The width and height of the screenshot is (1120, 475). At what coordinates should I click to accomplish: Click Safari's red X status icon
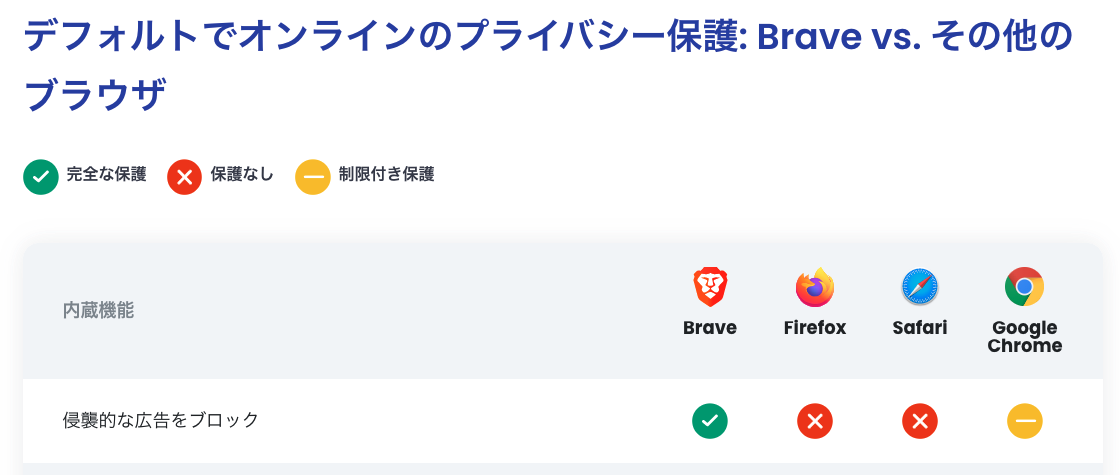[x=920, y=421]
